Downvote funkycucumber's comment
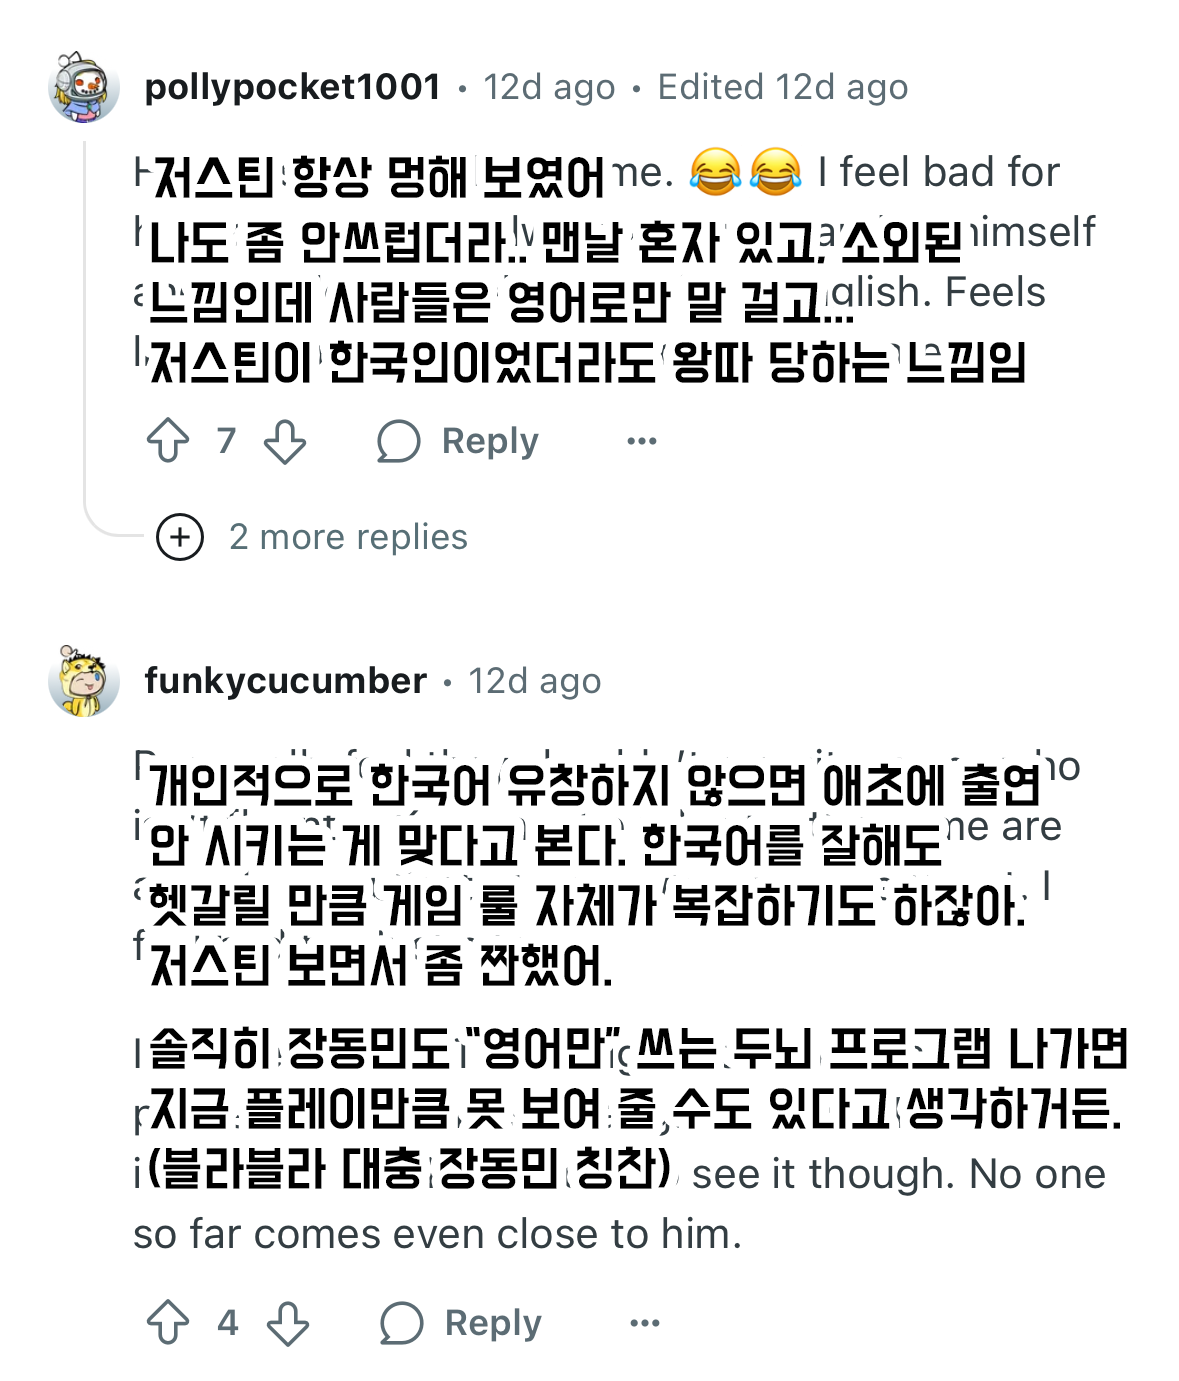Image resolution: width=1179 pixels, height=1381 pixels. 288,1323
